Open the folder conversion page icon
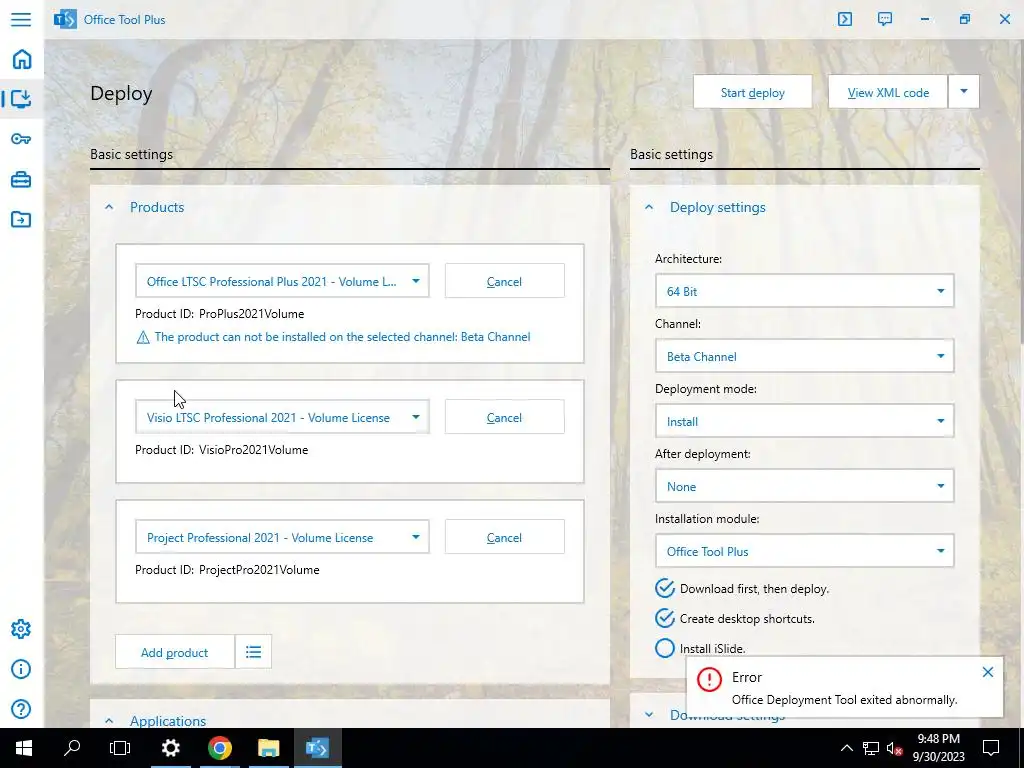This screenshot has width=1024, height=768. pyautogui.click(x=21, y=219)
